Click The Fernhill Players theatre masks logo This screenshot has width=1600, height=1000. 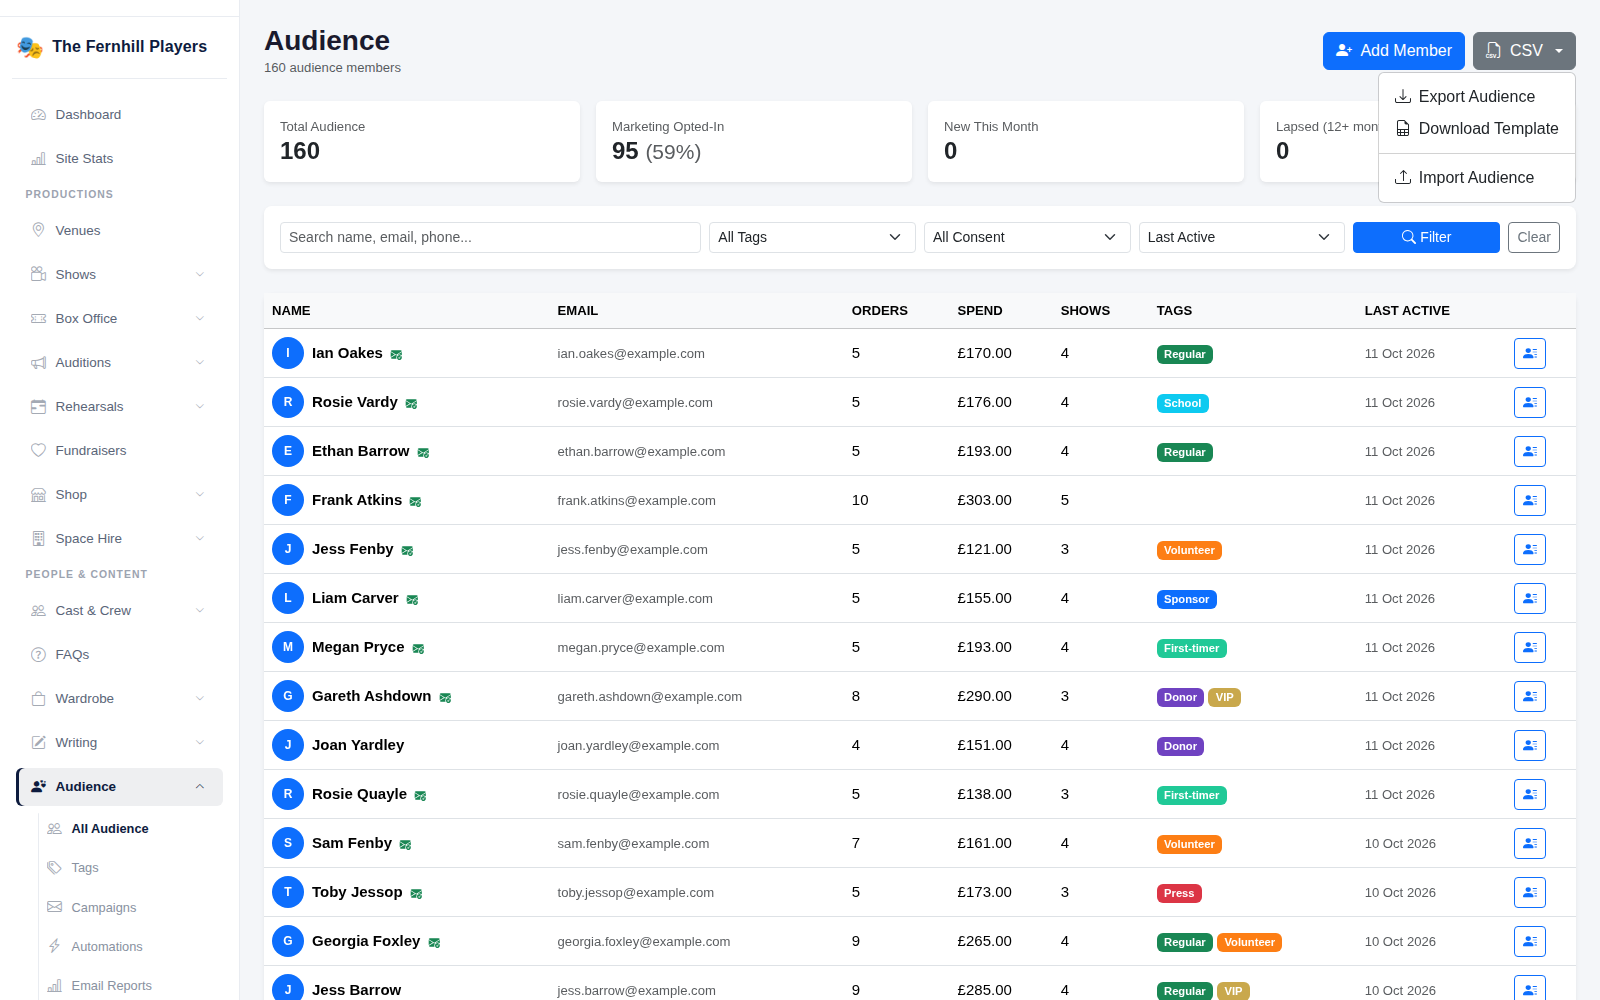30,47
